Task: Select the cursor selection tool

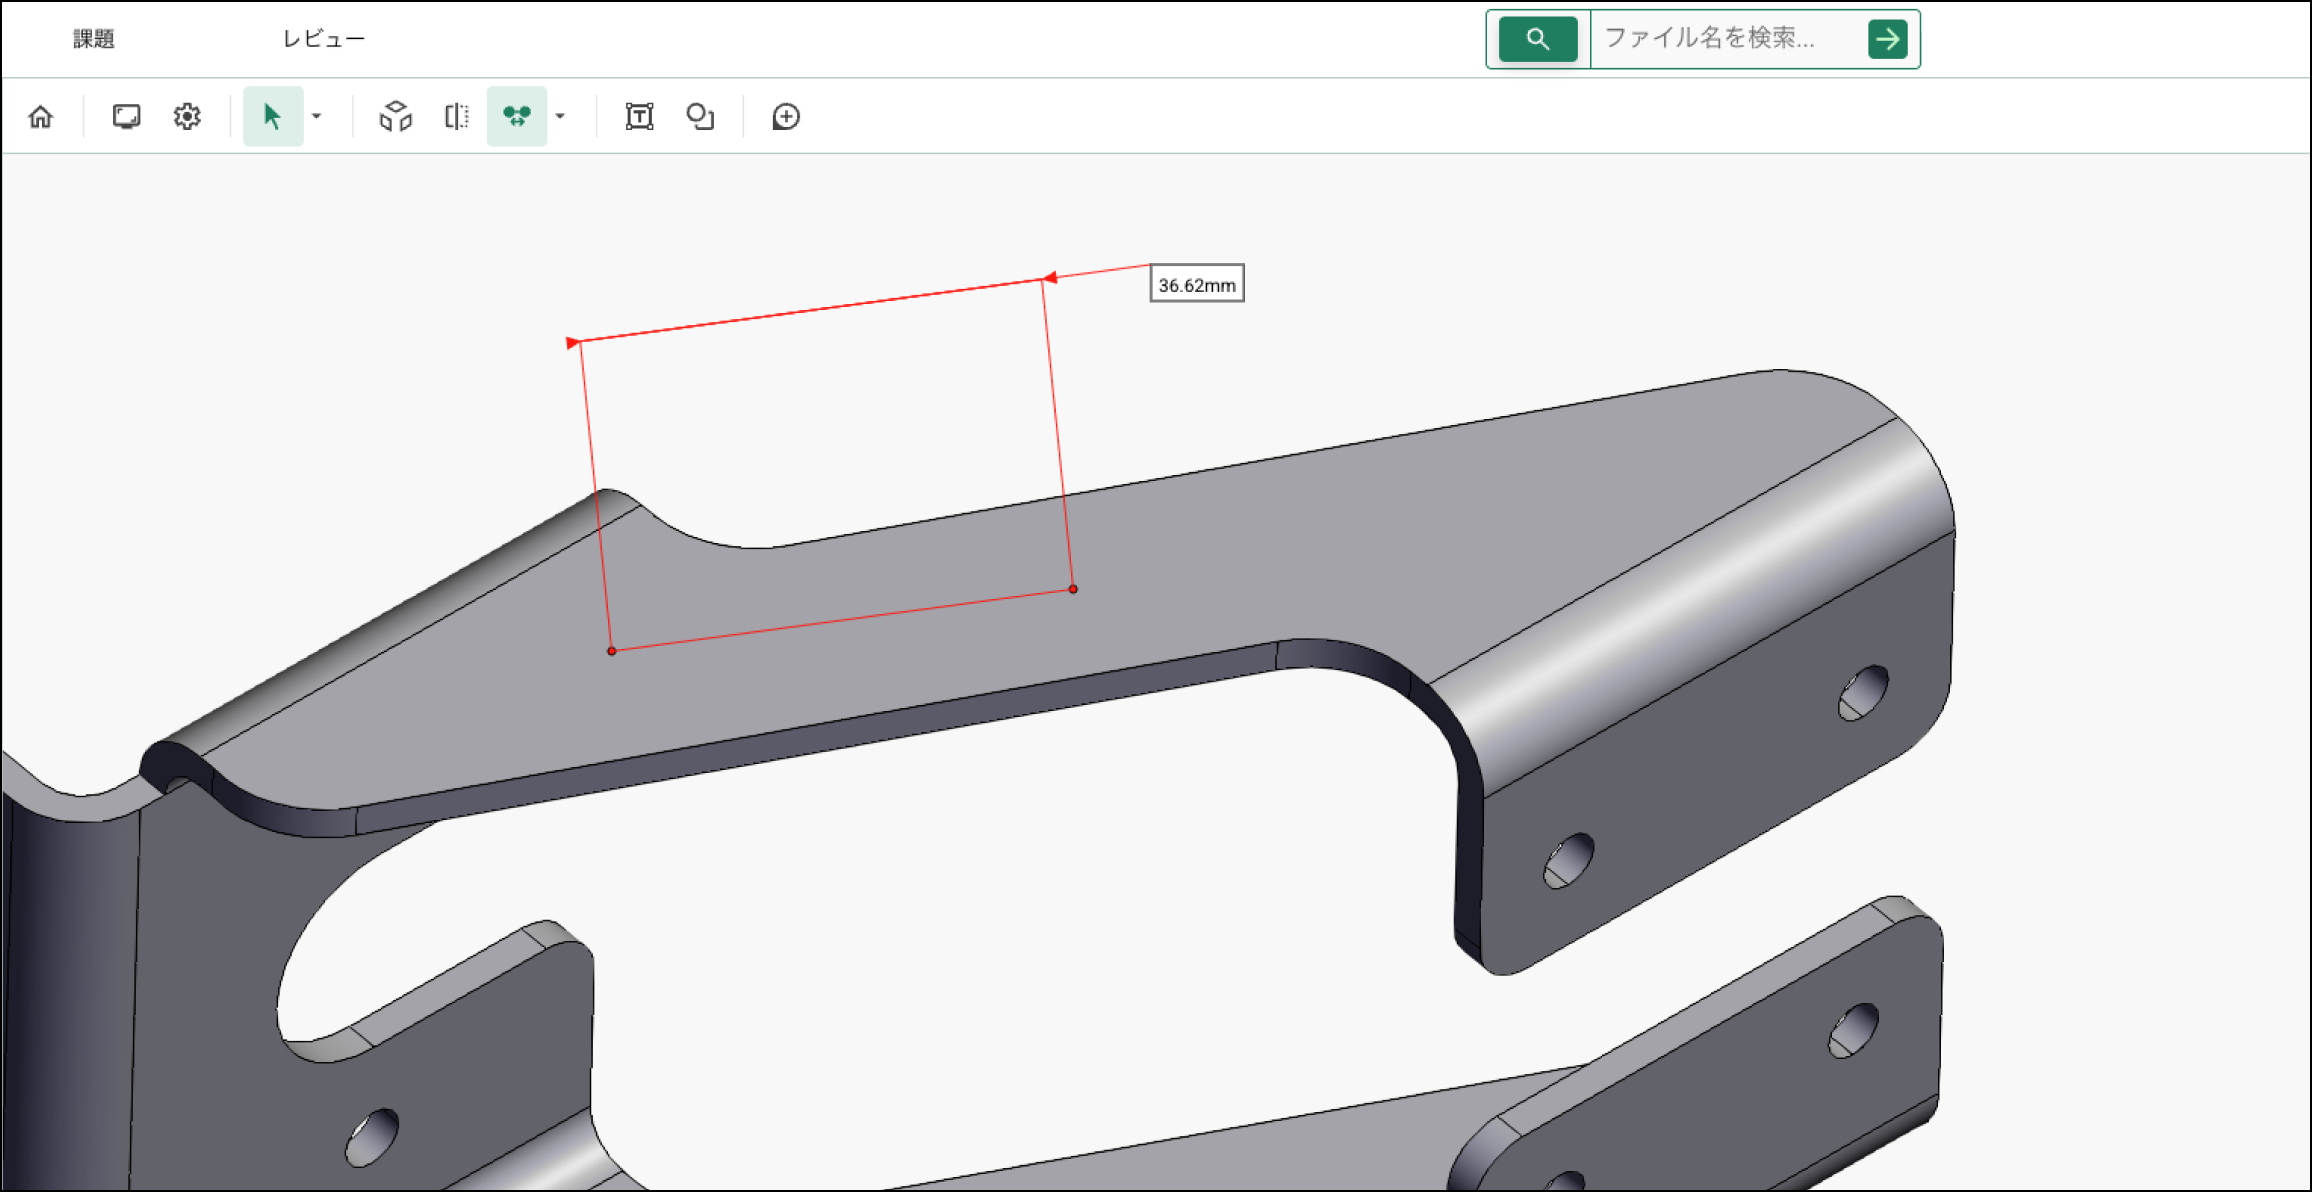Action: click(x=272, y=117)
